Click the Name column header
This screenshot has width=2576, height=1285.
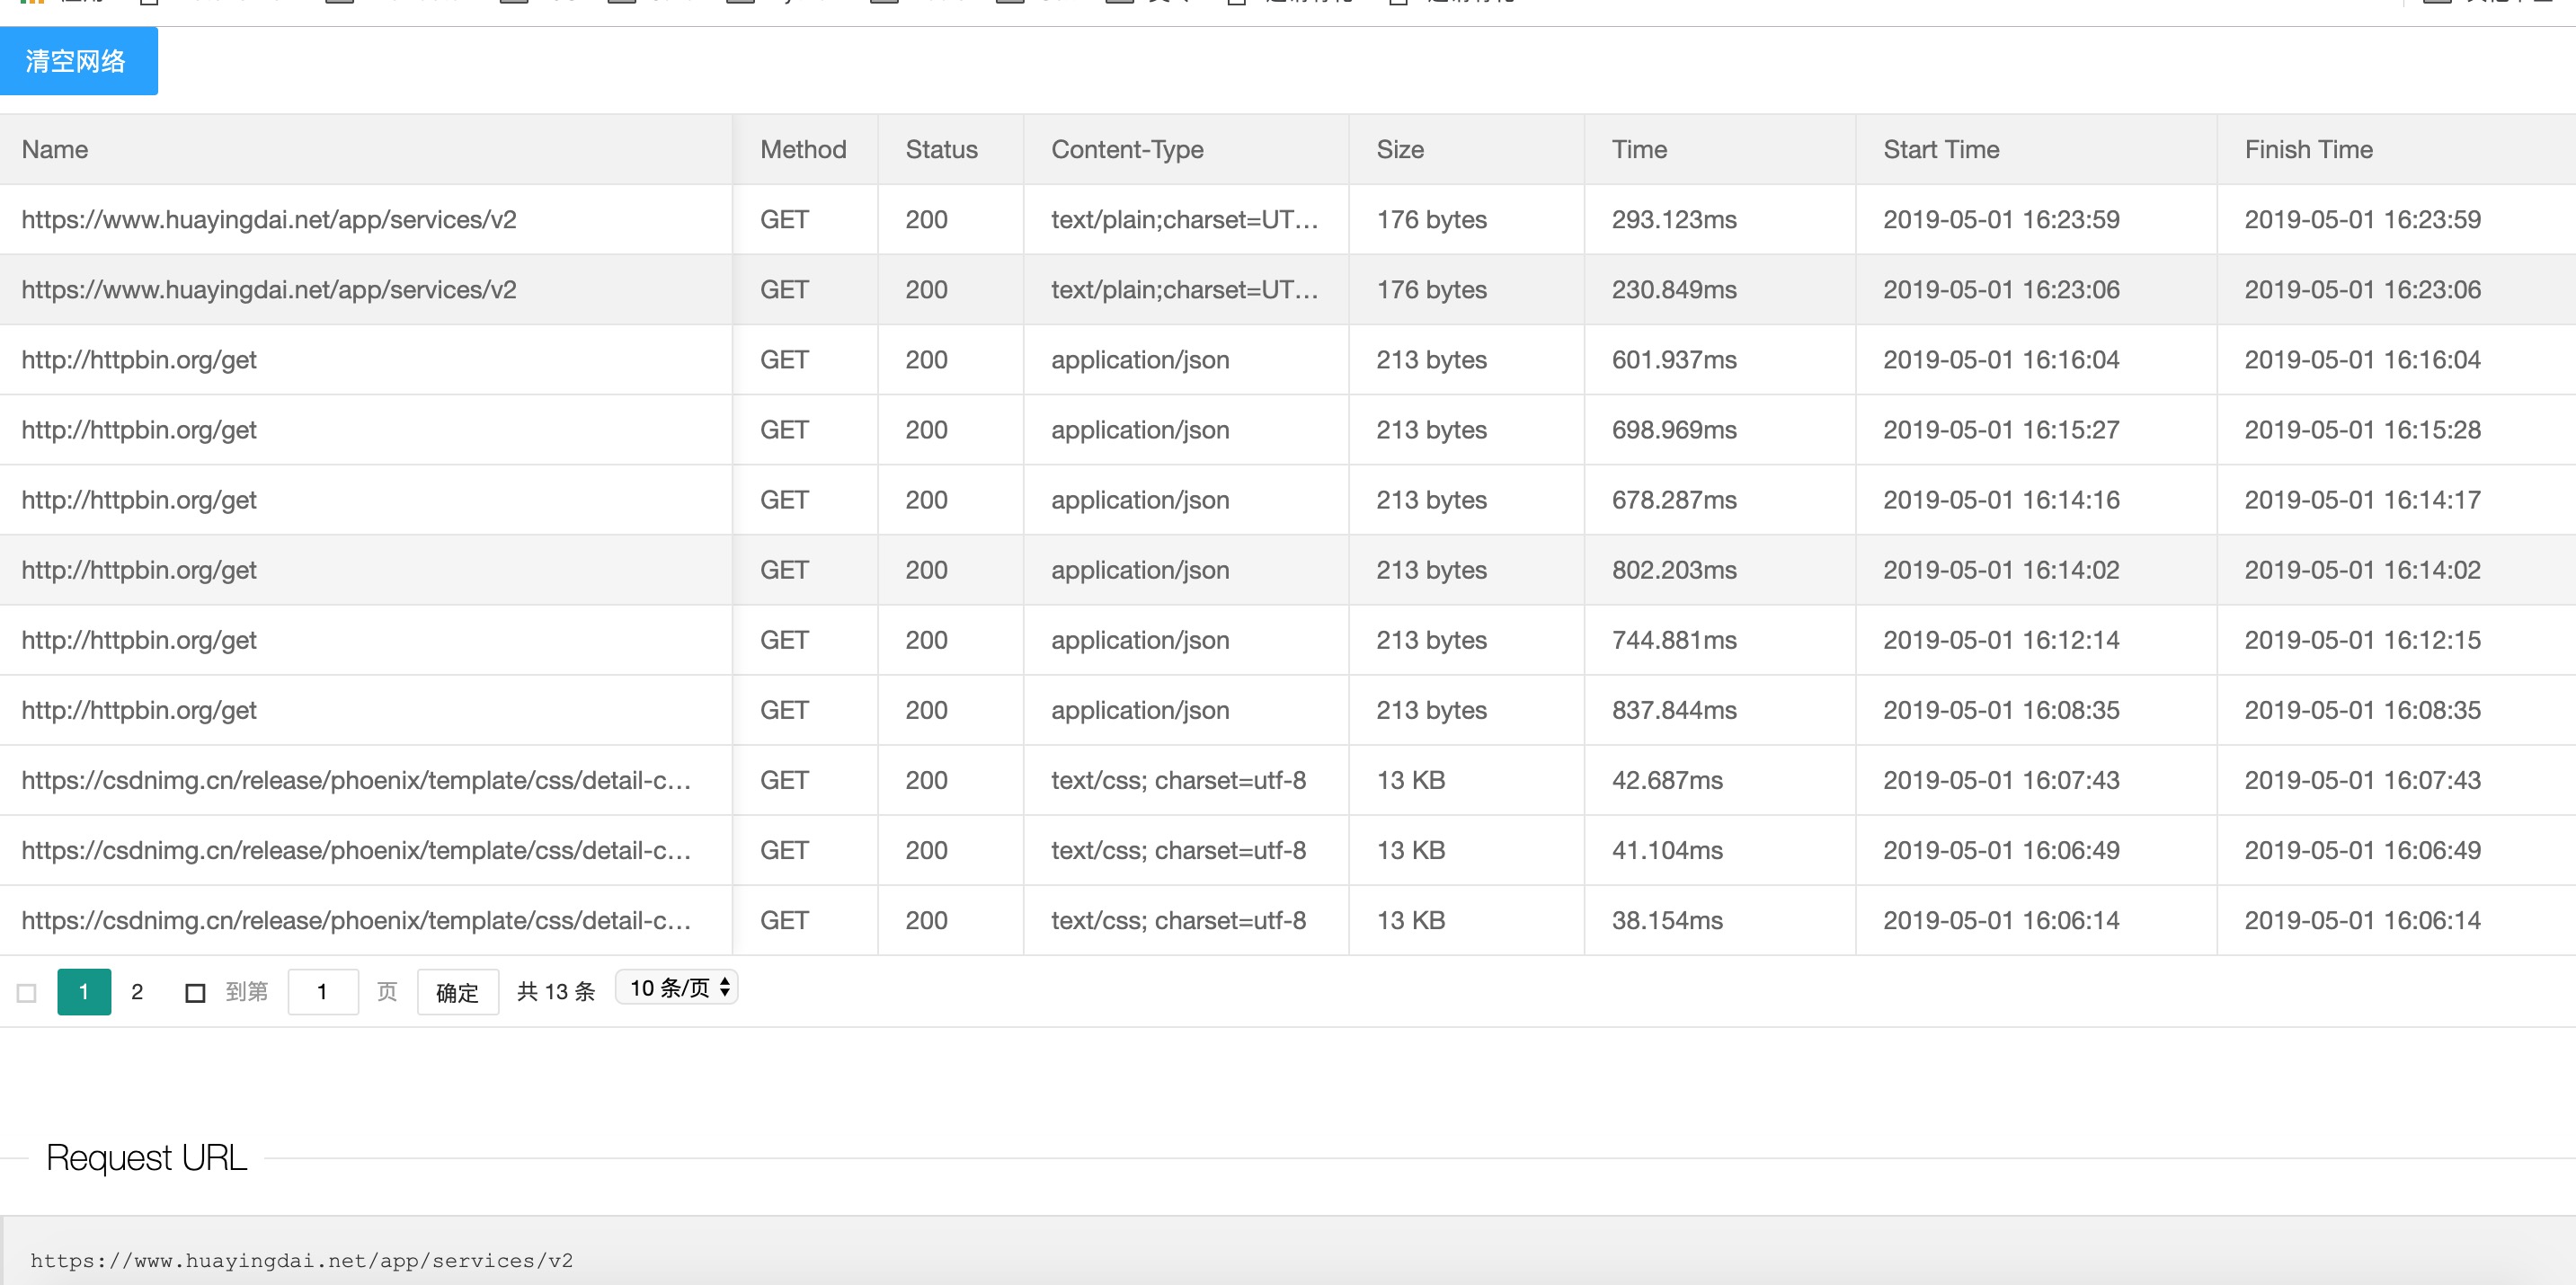coord(366,149)
